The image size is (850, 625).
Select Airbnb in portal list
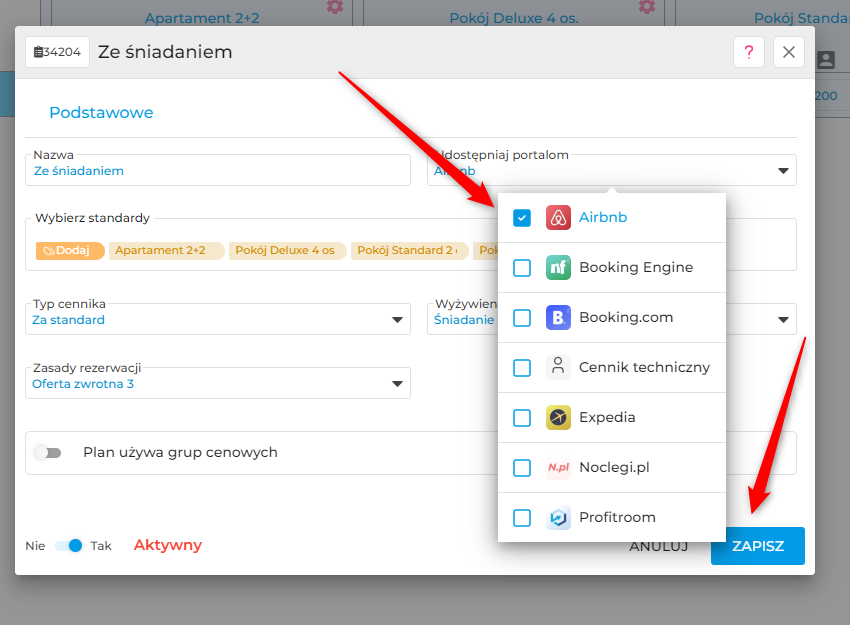pyautogui.click(x=611, y=217)
